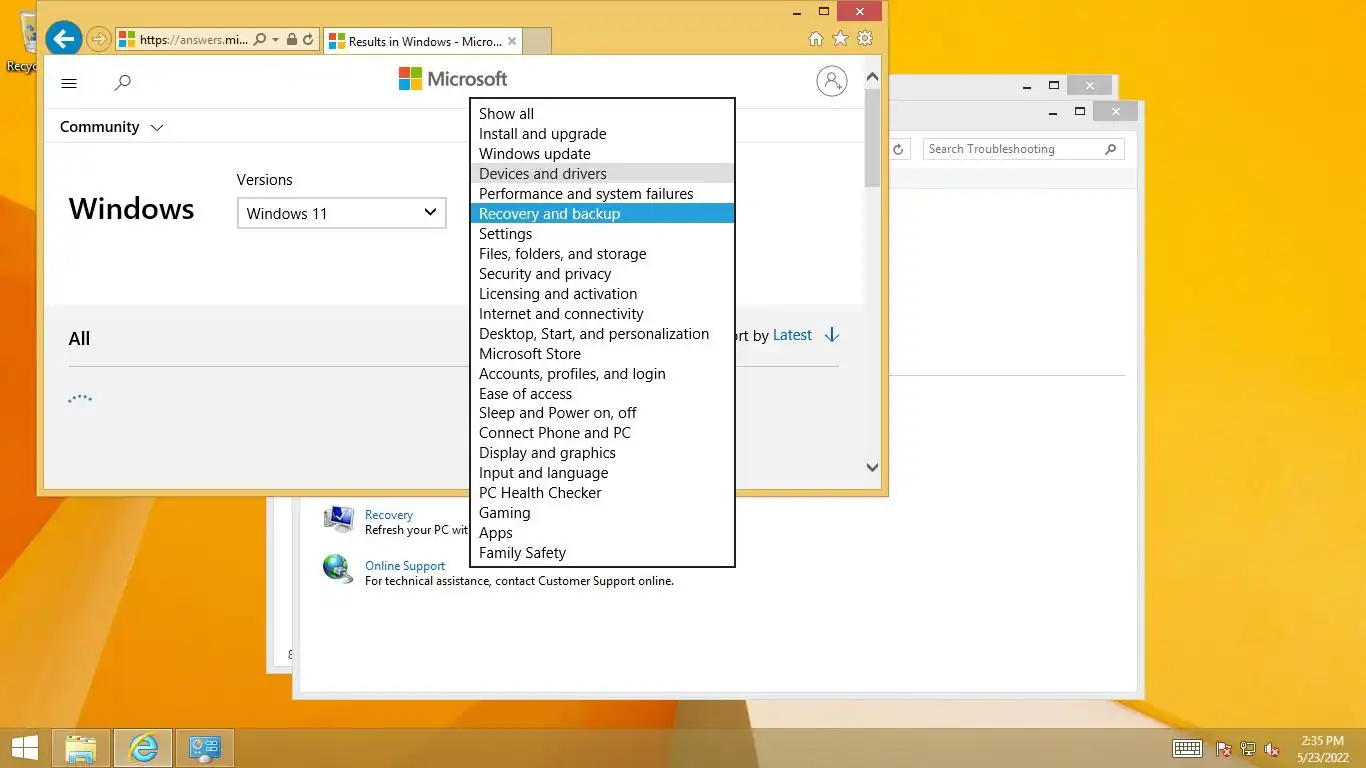Image resolution: width=1366 pixels, height=768 pixels.
Task: Open the Online Support link
Action: pos(405,565)
